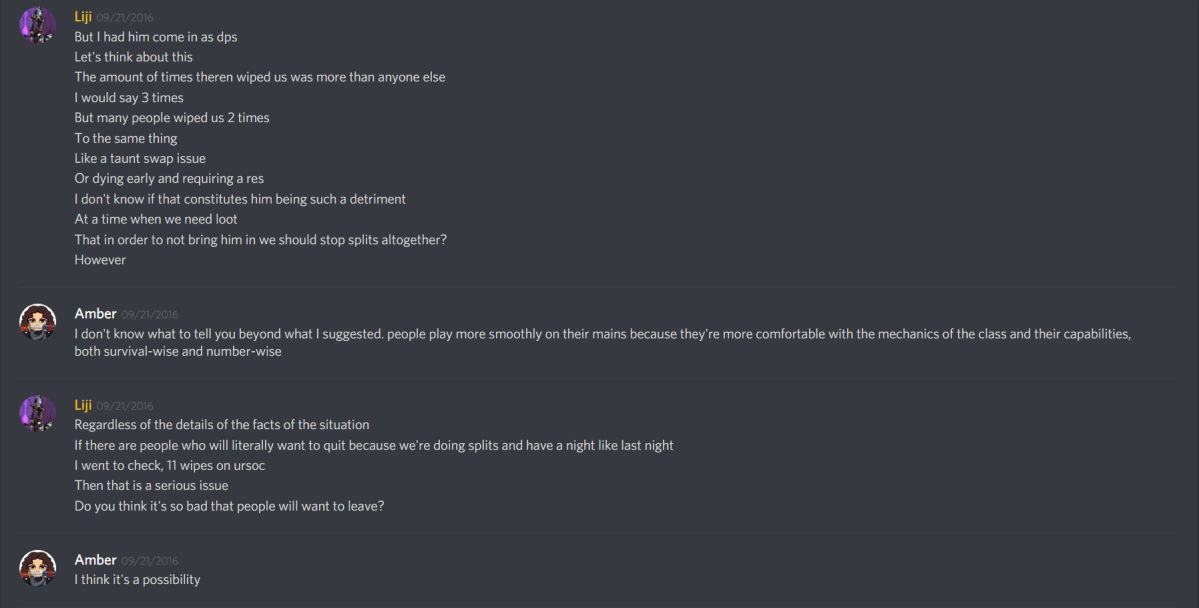1199x608 pixels.
Task: Click the username Liji at the top
Action: tap(82, 16)
